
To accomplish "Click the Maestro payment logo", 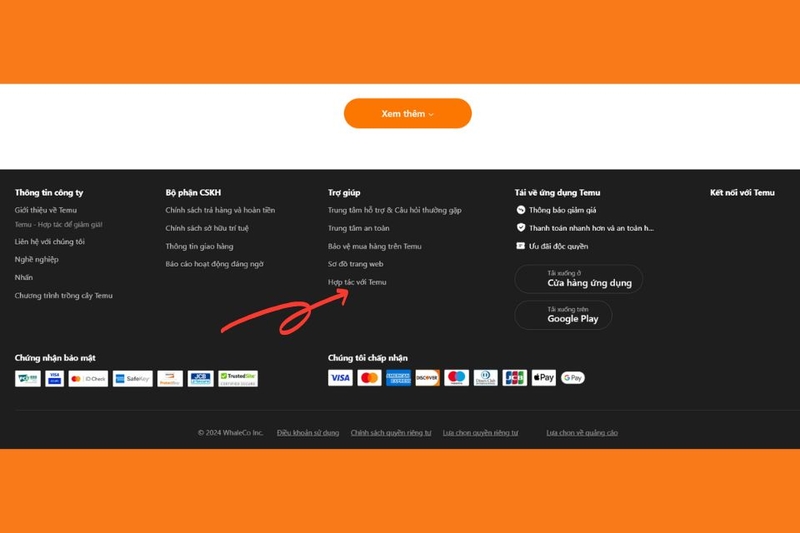I will coord(457,378).
